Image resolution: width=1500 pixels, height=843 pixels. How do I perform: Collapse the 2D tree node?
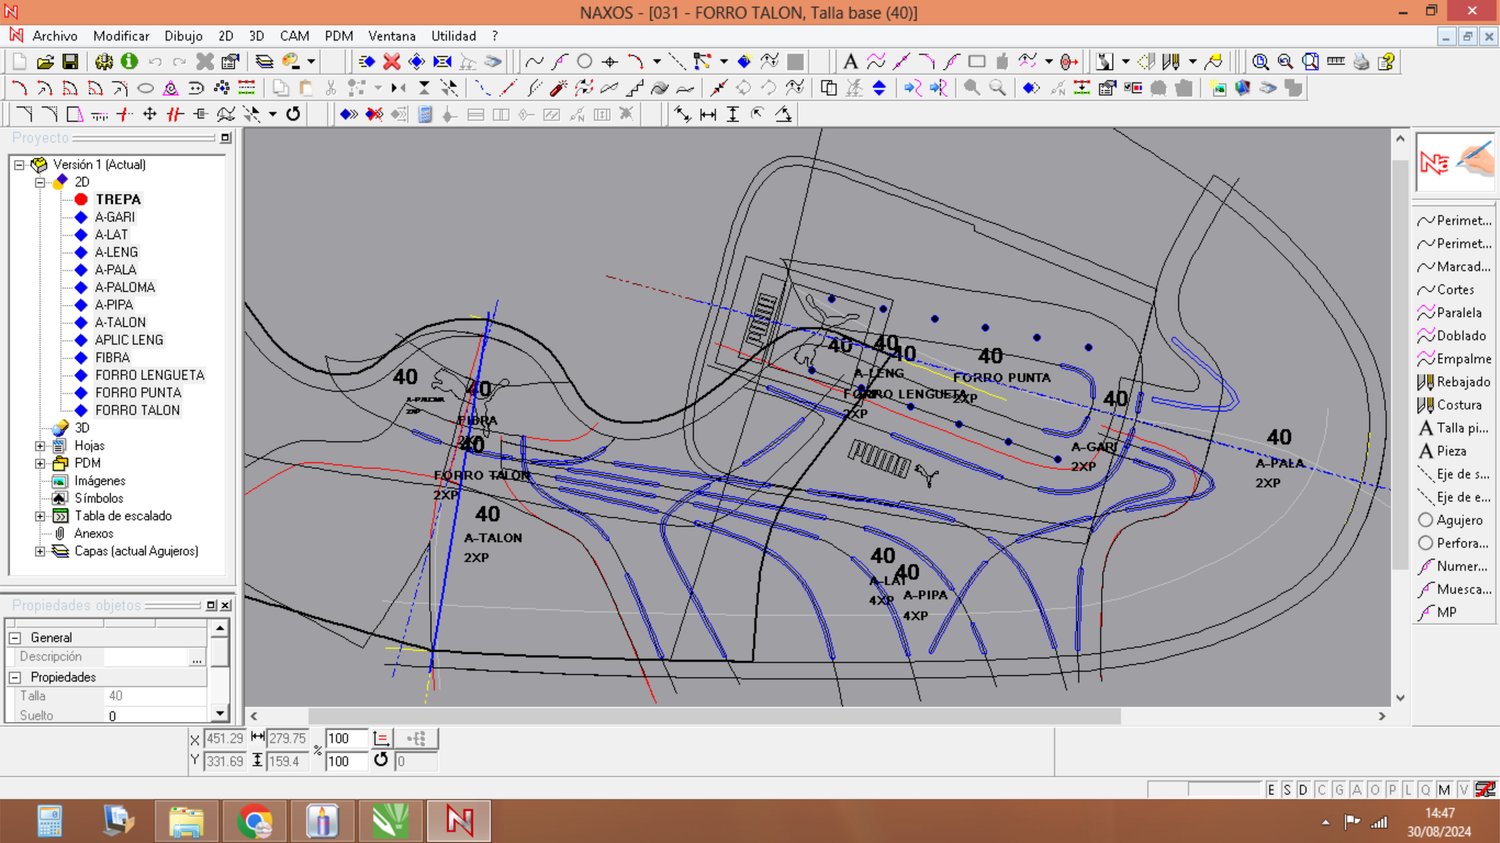click(40, 182)
